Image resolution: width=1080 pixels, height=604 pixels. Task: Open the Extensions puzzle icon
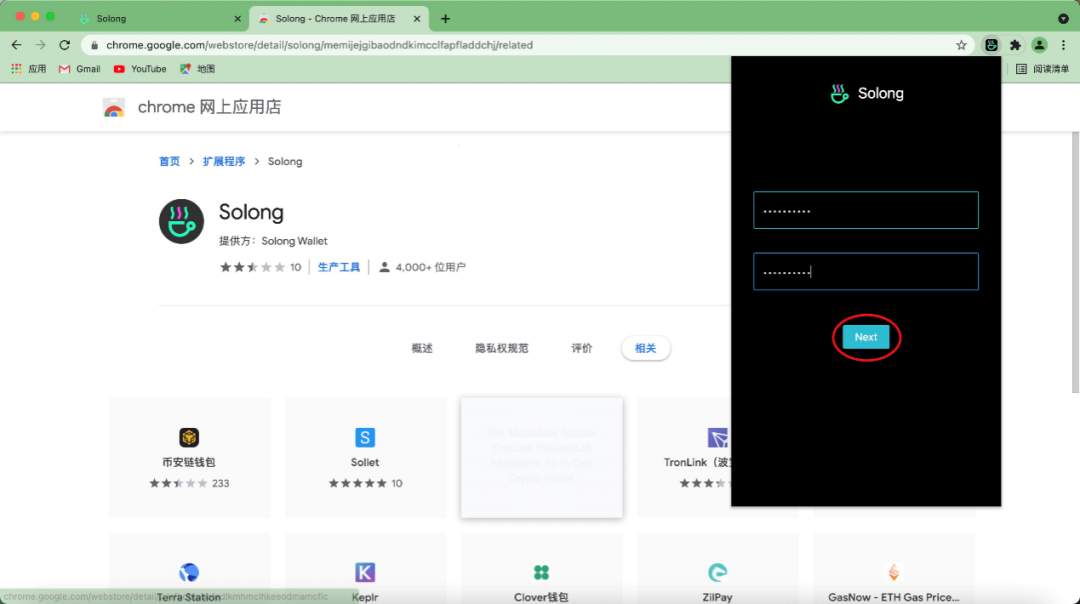[x=1015, y=45]
